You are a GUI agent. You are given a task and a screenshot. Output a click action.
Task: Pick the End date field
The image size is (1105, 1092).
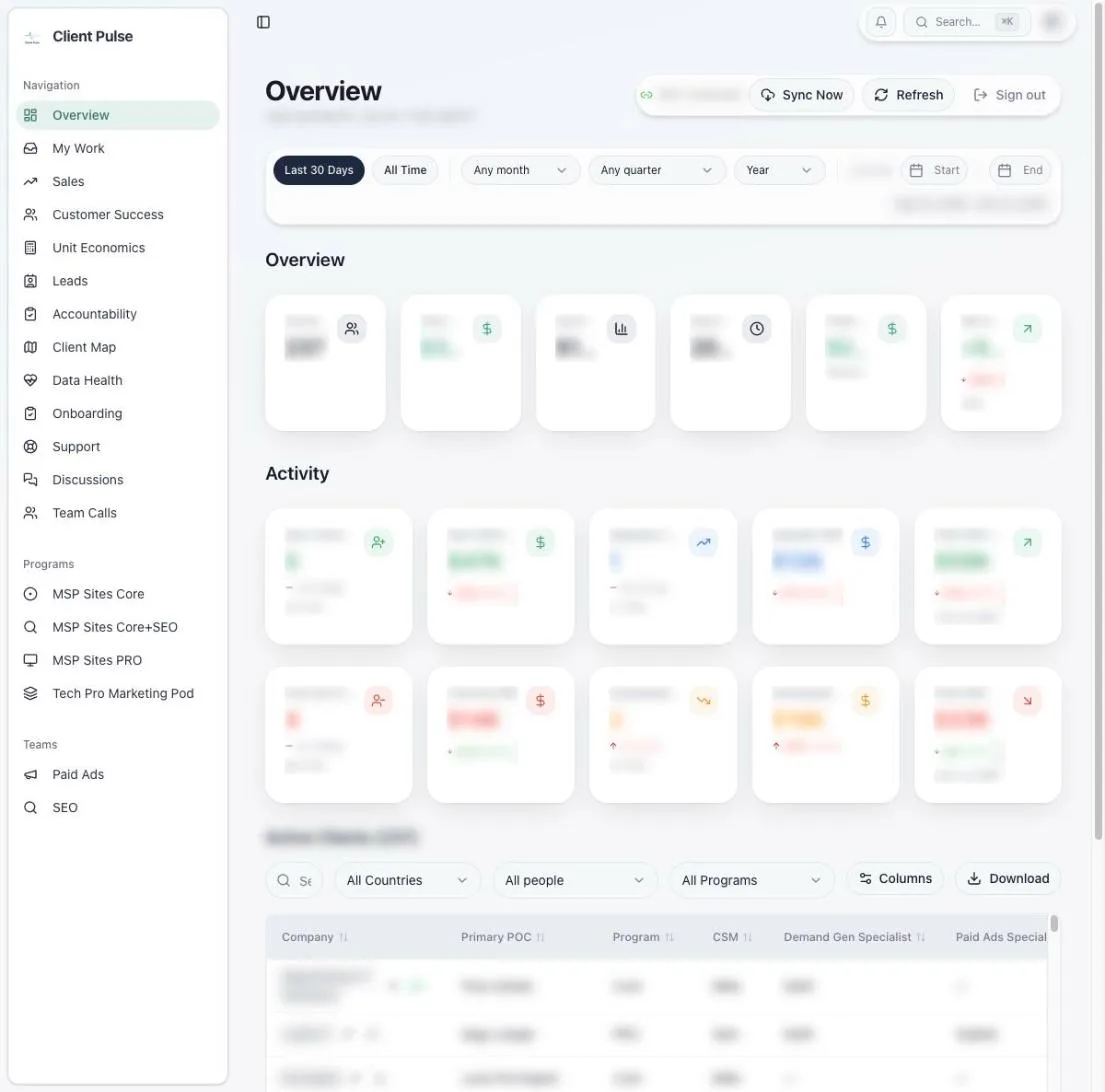tap(1020, 170)
